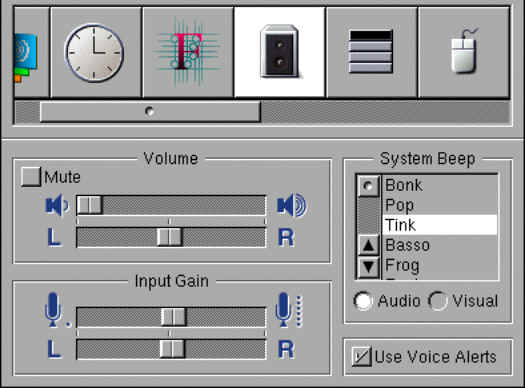Select the Audio radio button
Image resolution: width=525 pixels, height=388 pixels.
click(363, 301)
